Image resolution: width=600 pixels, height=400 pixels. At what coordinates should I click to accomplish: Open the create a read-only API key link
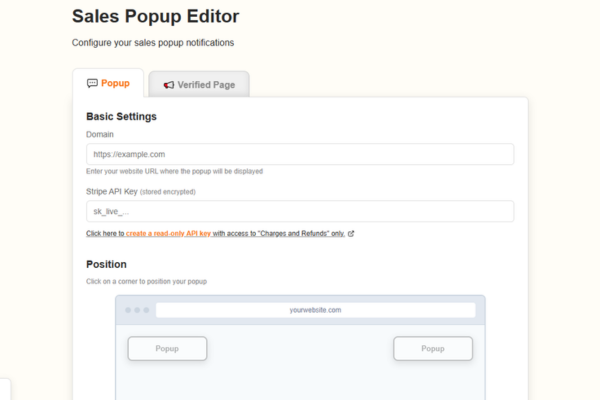168,233
